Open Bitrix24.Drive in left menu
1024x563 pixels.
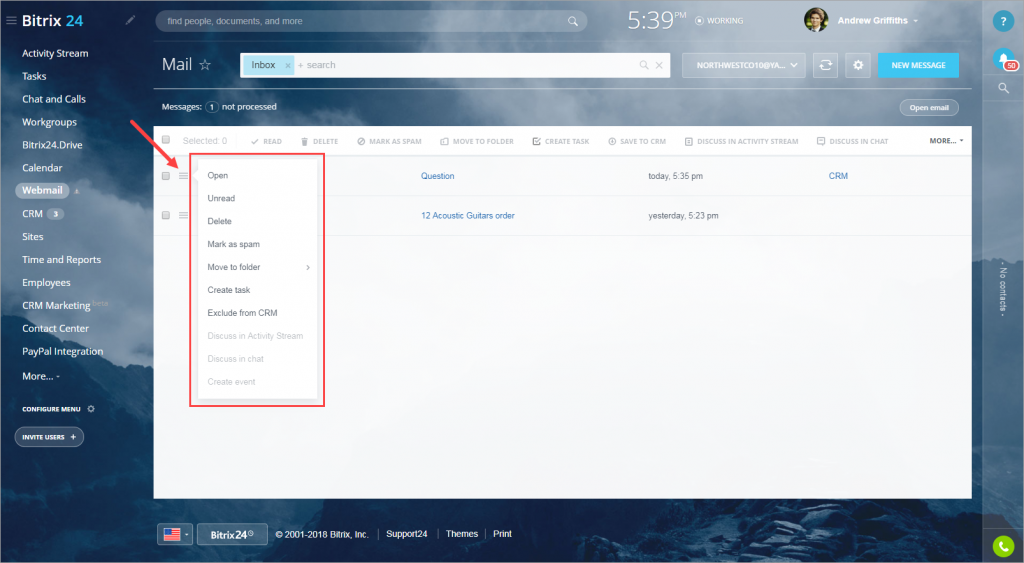(x=52, y=145)
